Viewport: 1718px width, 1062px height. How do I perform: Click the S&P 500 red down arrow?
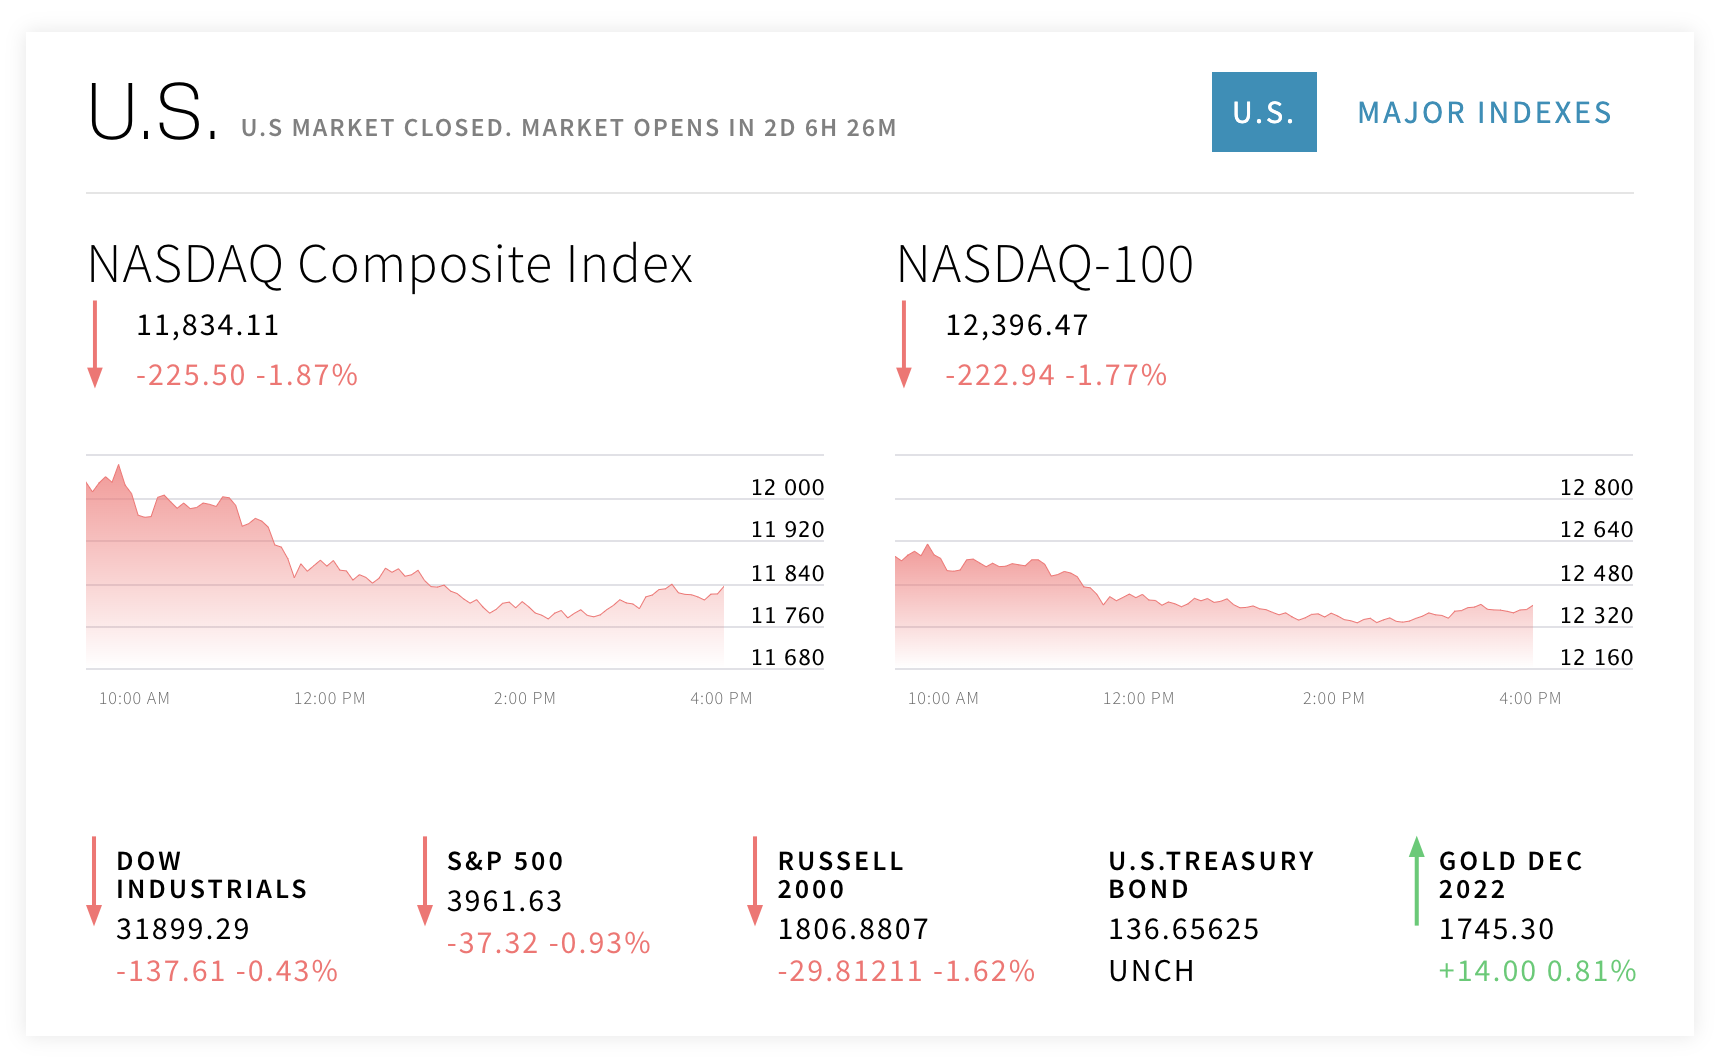pos(425,881)
